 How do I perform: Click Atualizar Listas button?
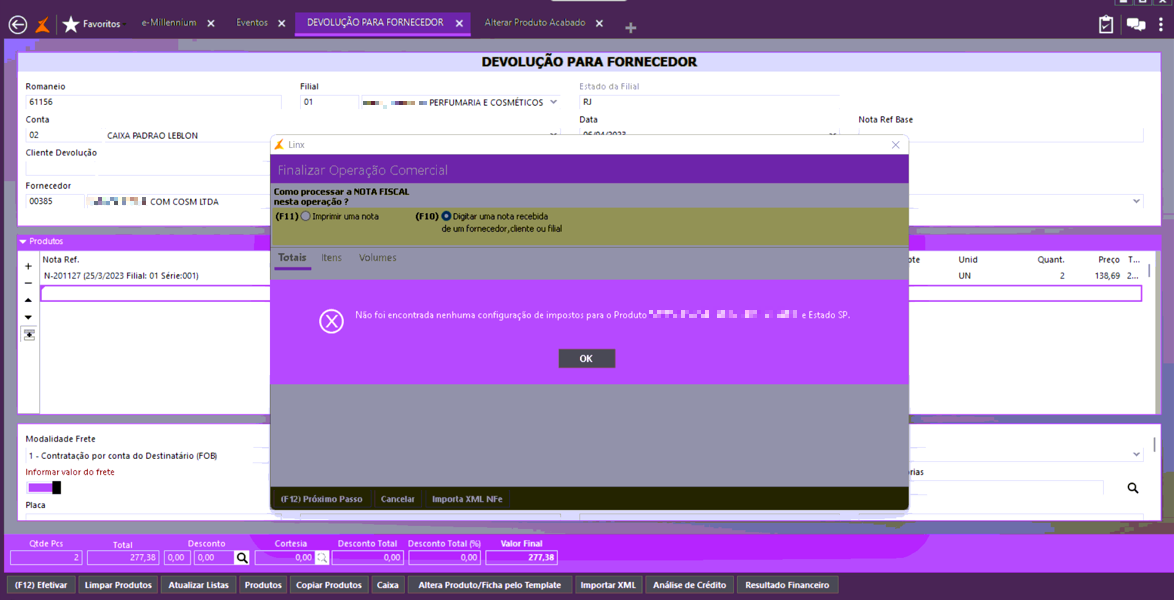coord(200,585)
